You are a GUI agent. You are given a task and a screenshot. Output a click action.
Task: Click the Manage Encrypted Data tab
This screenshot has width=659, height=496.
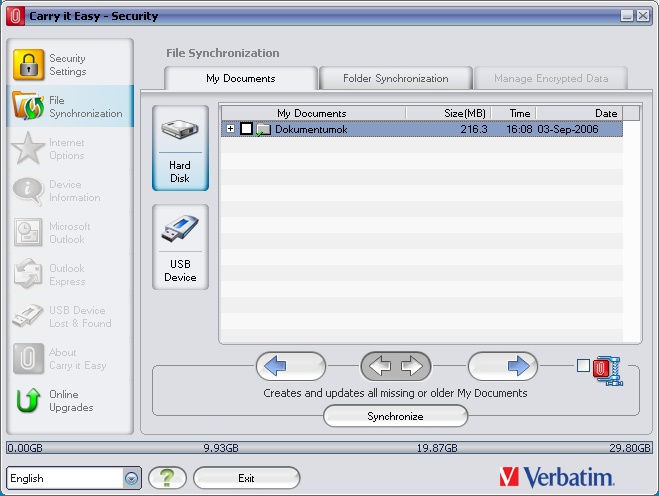pos(551,78)
